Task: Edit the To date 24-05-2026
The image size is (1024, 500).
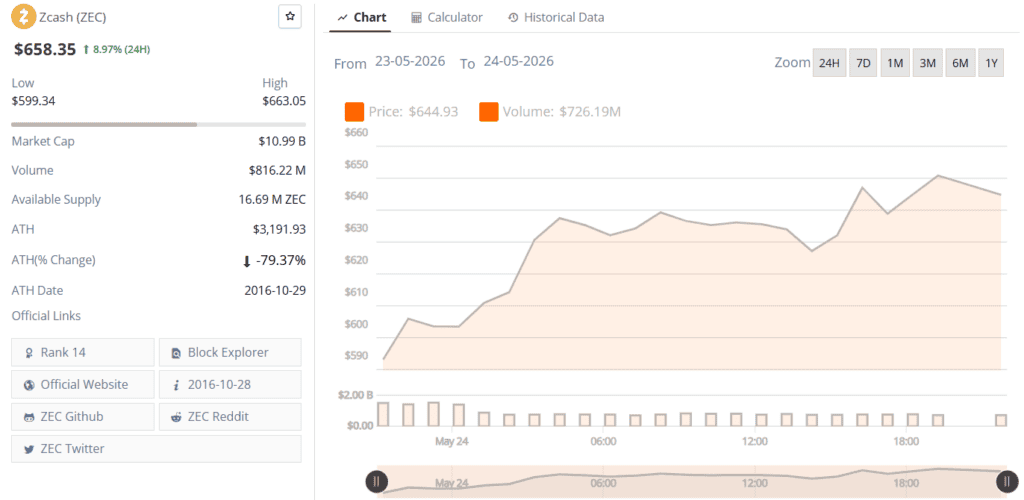Action: [x=519, y=62]
